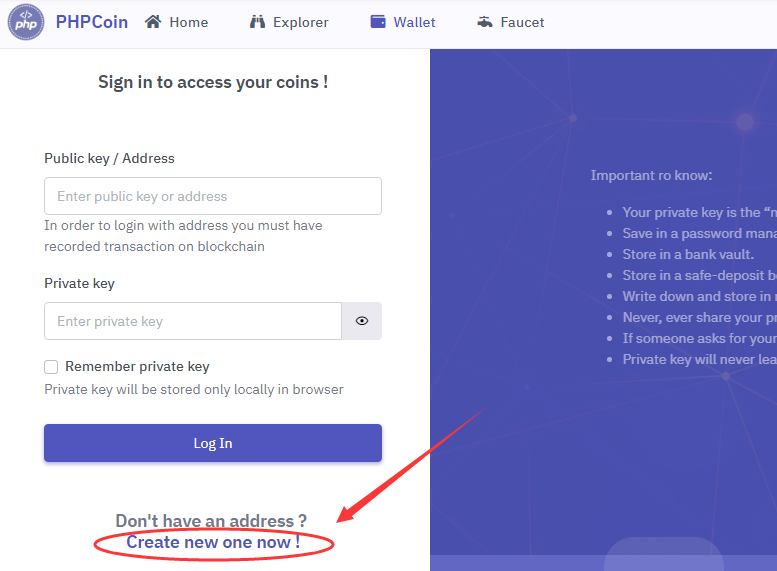Follow the "Create new one now !" link
777x571 pixels.
(x=212, y=542)
